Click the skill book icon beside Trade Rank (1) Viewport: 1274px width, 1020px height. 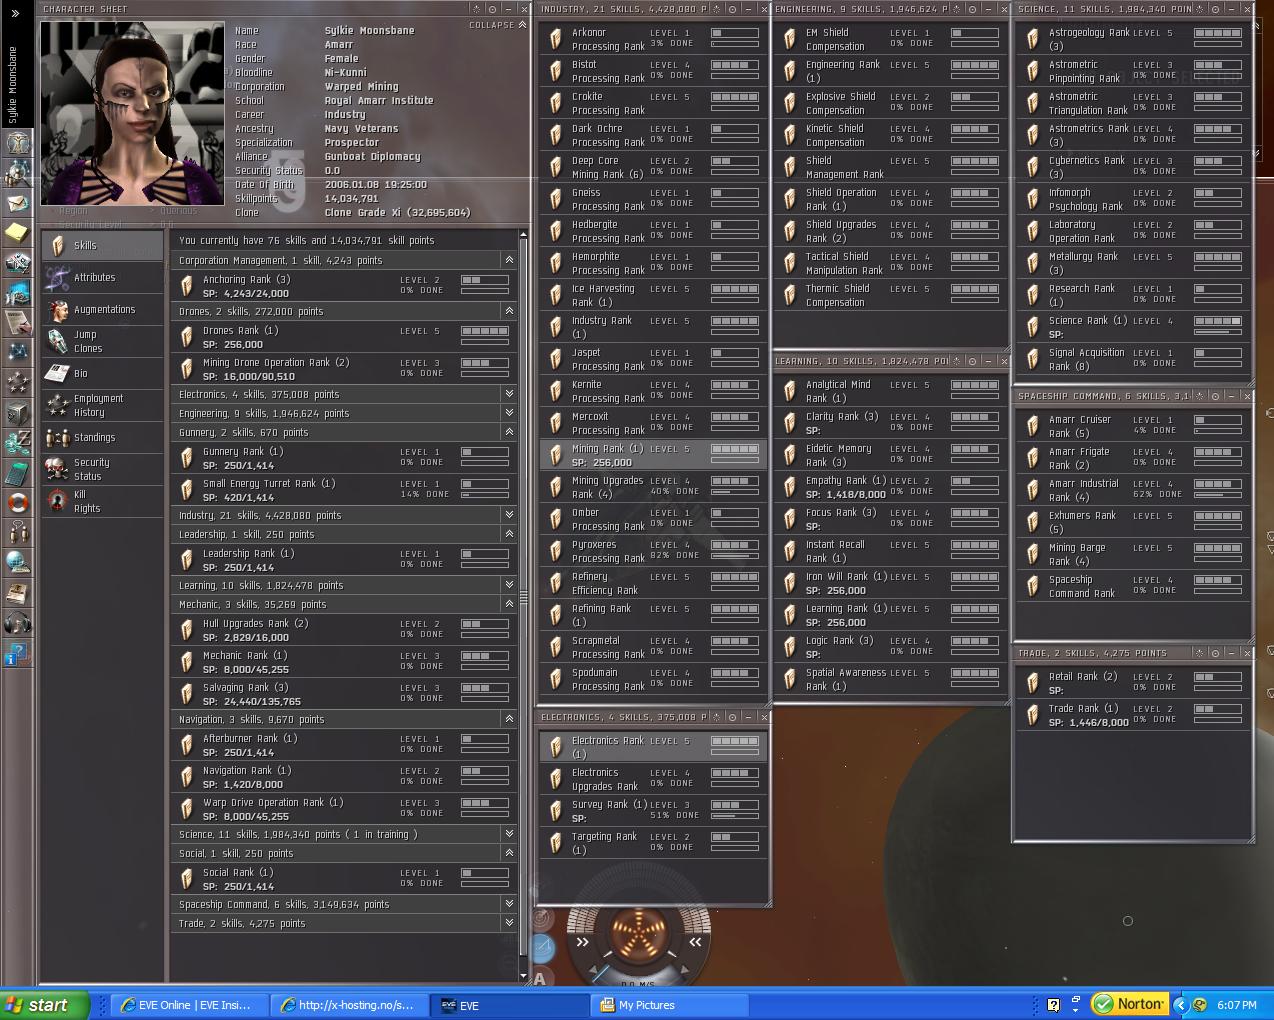(x=1033, y=715)
